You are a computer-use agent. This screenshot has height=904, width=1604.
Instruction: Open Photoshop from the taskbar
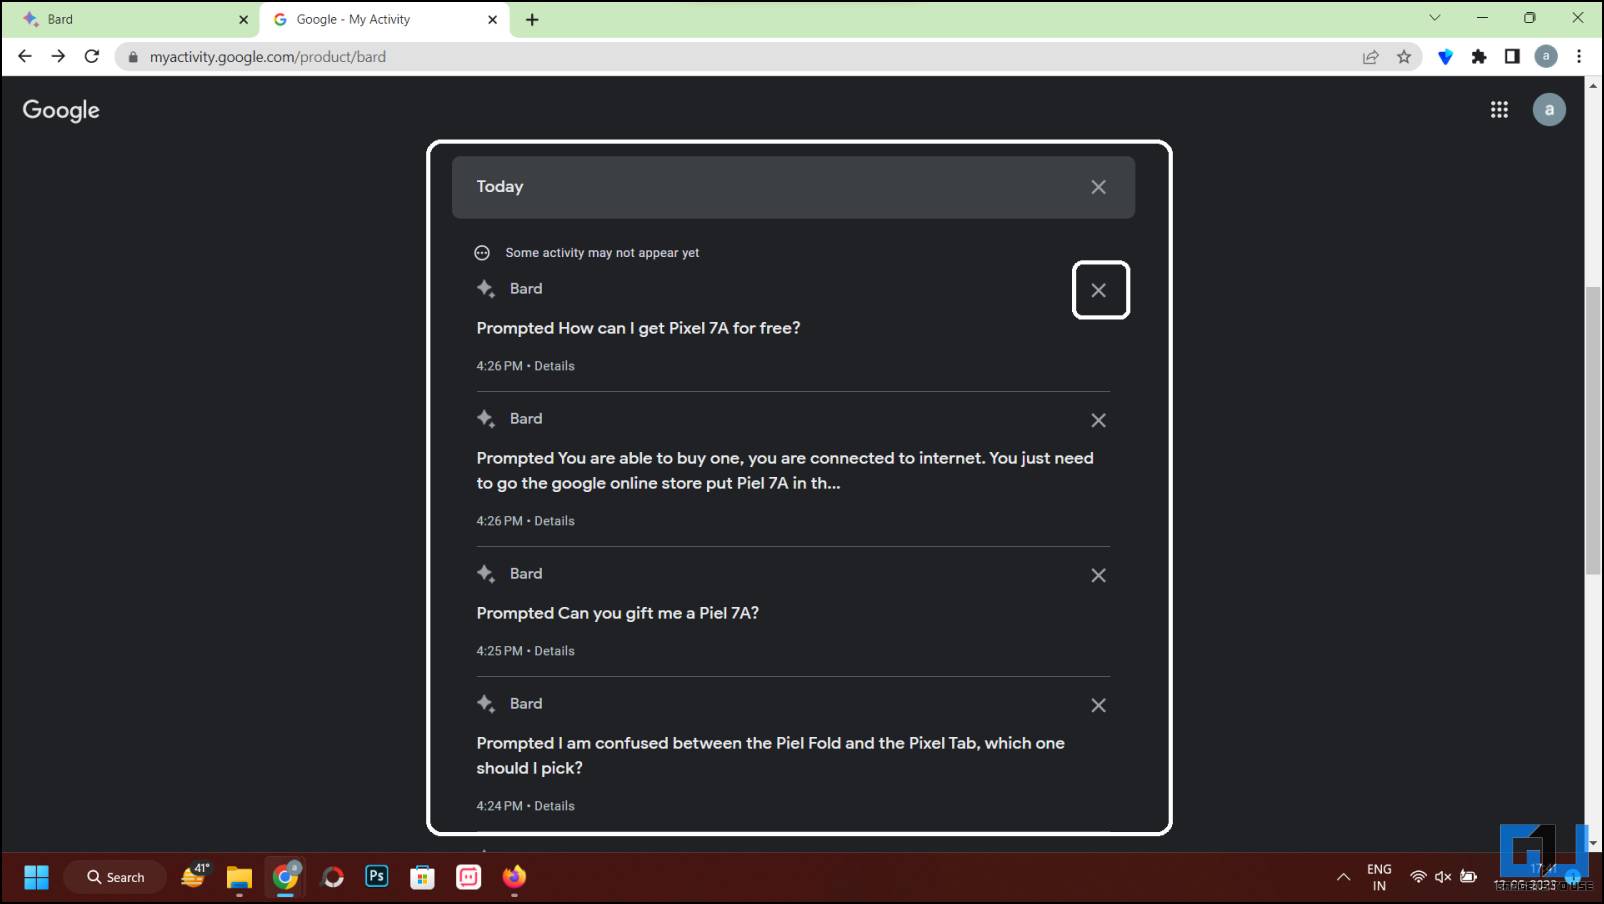click(x=377, y=877)
